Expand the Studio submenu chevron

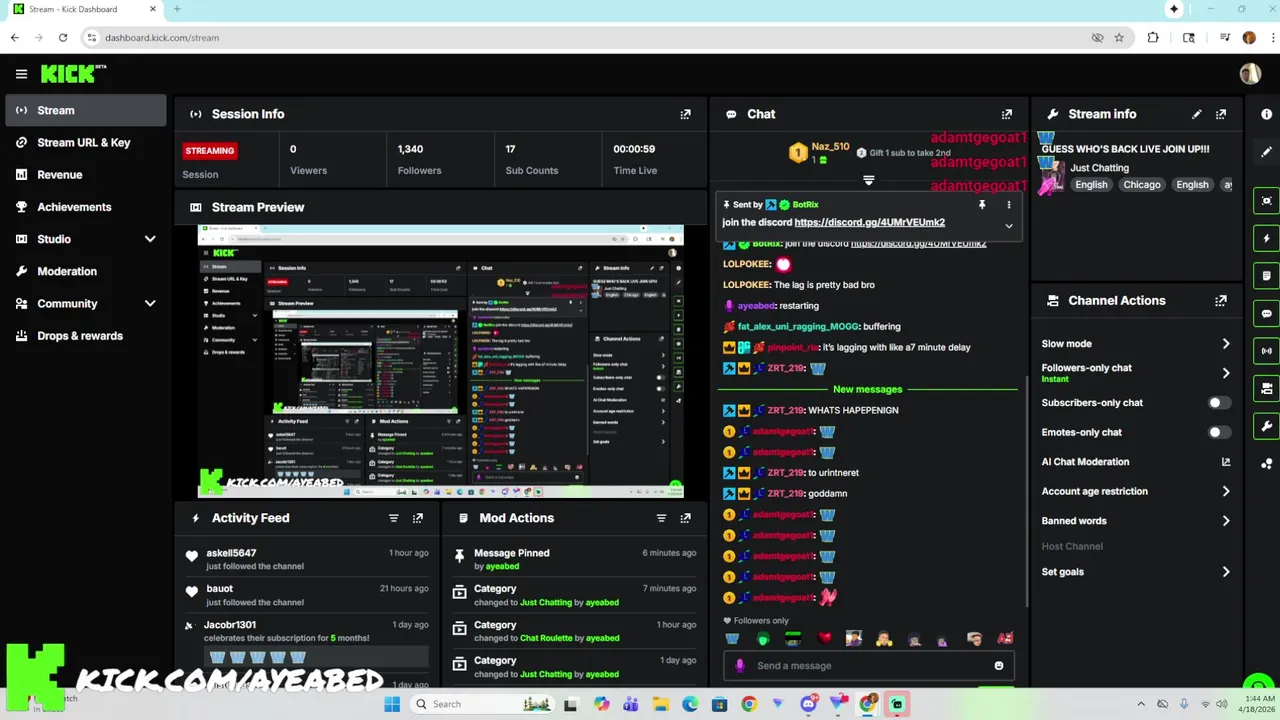[150, 239]
